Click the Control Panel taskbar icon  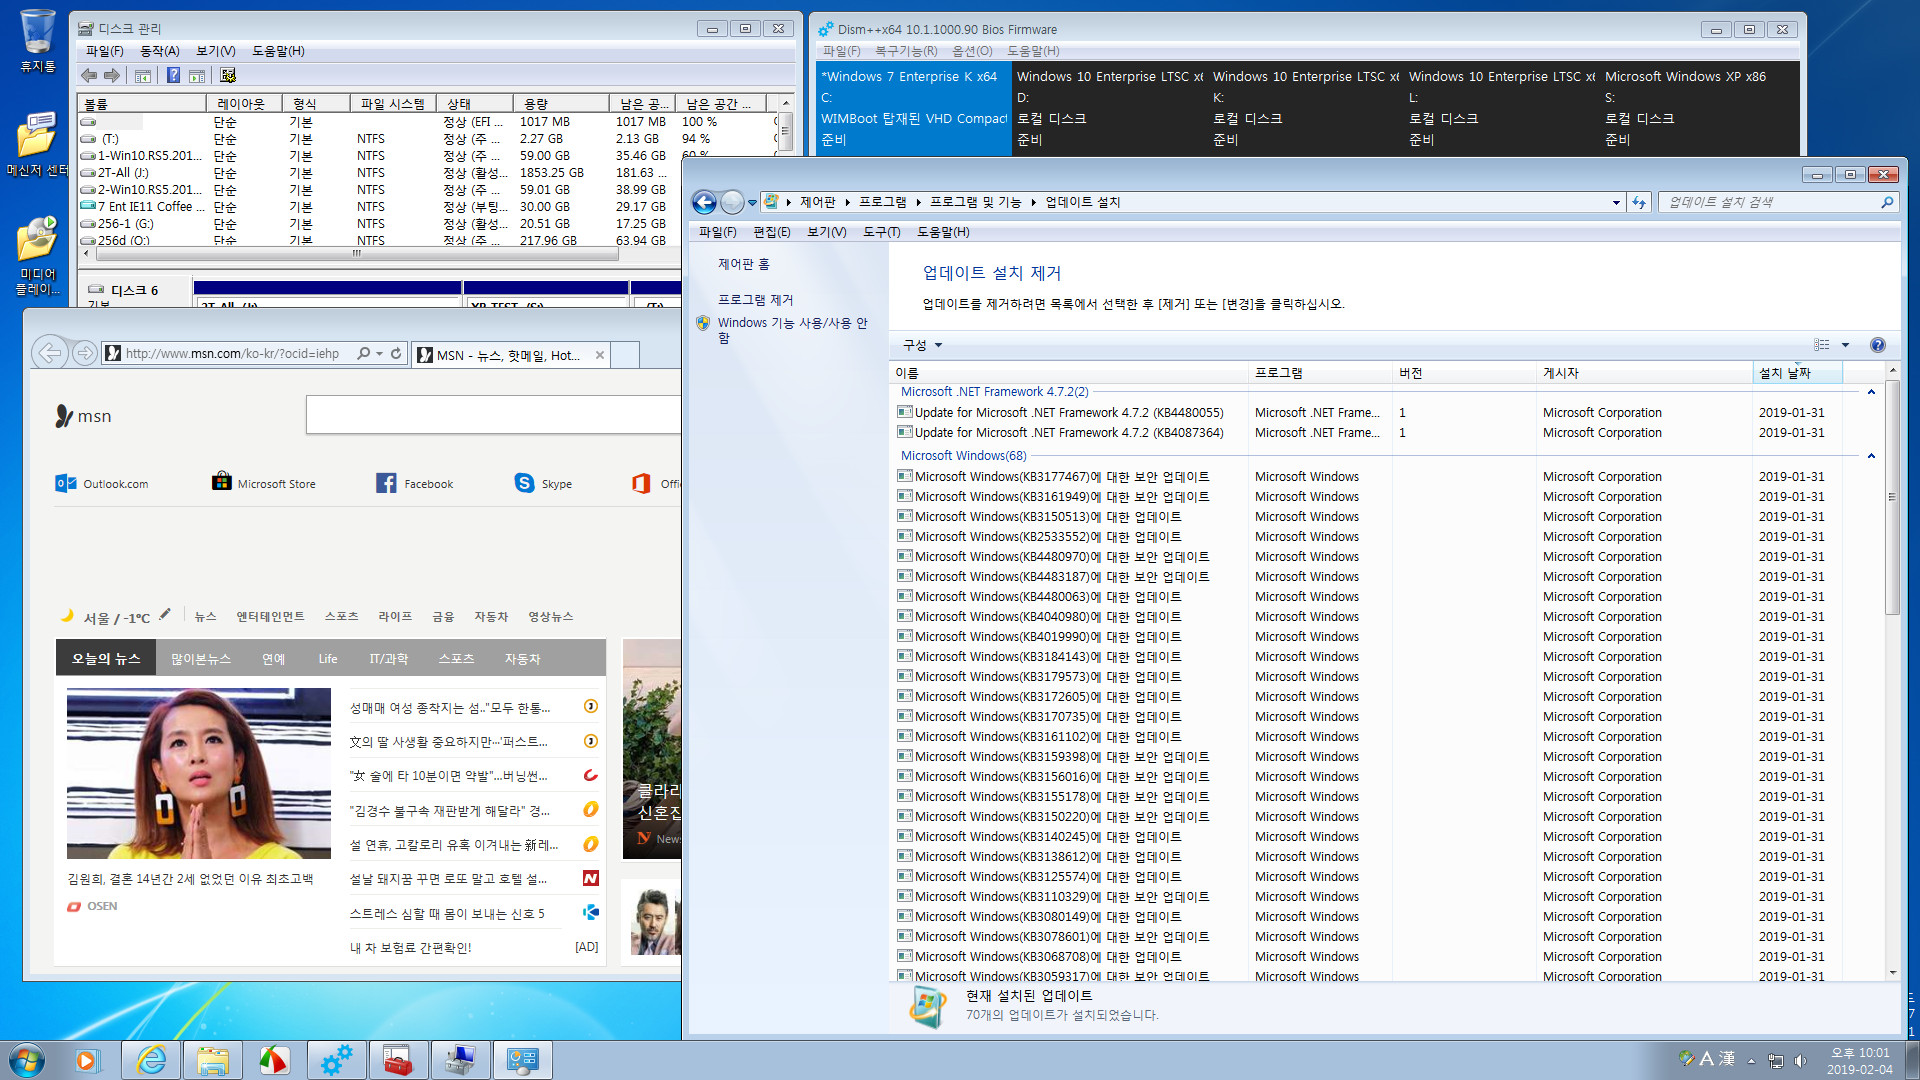(522, 1060)
